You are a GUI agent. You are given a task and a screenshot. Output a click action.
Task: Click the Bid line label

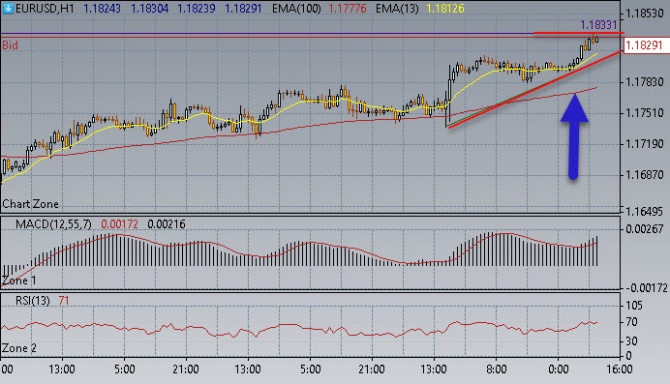click(x=10, y=45)
